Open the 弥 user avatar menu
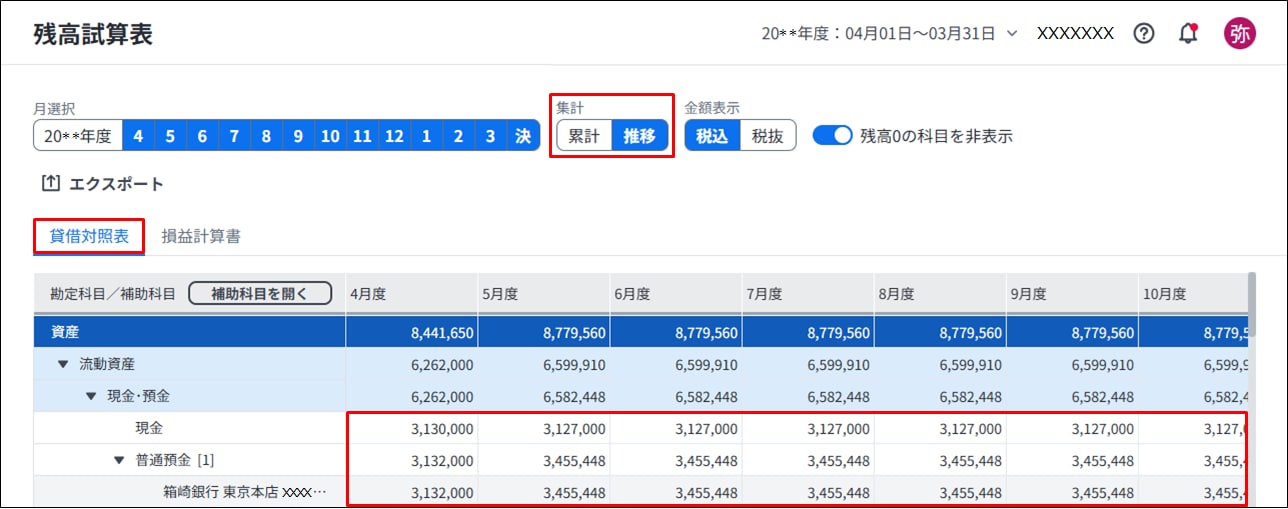1288x509 pixels. click(x=1240, y=33)
